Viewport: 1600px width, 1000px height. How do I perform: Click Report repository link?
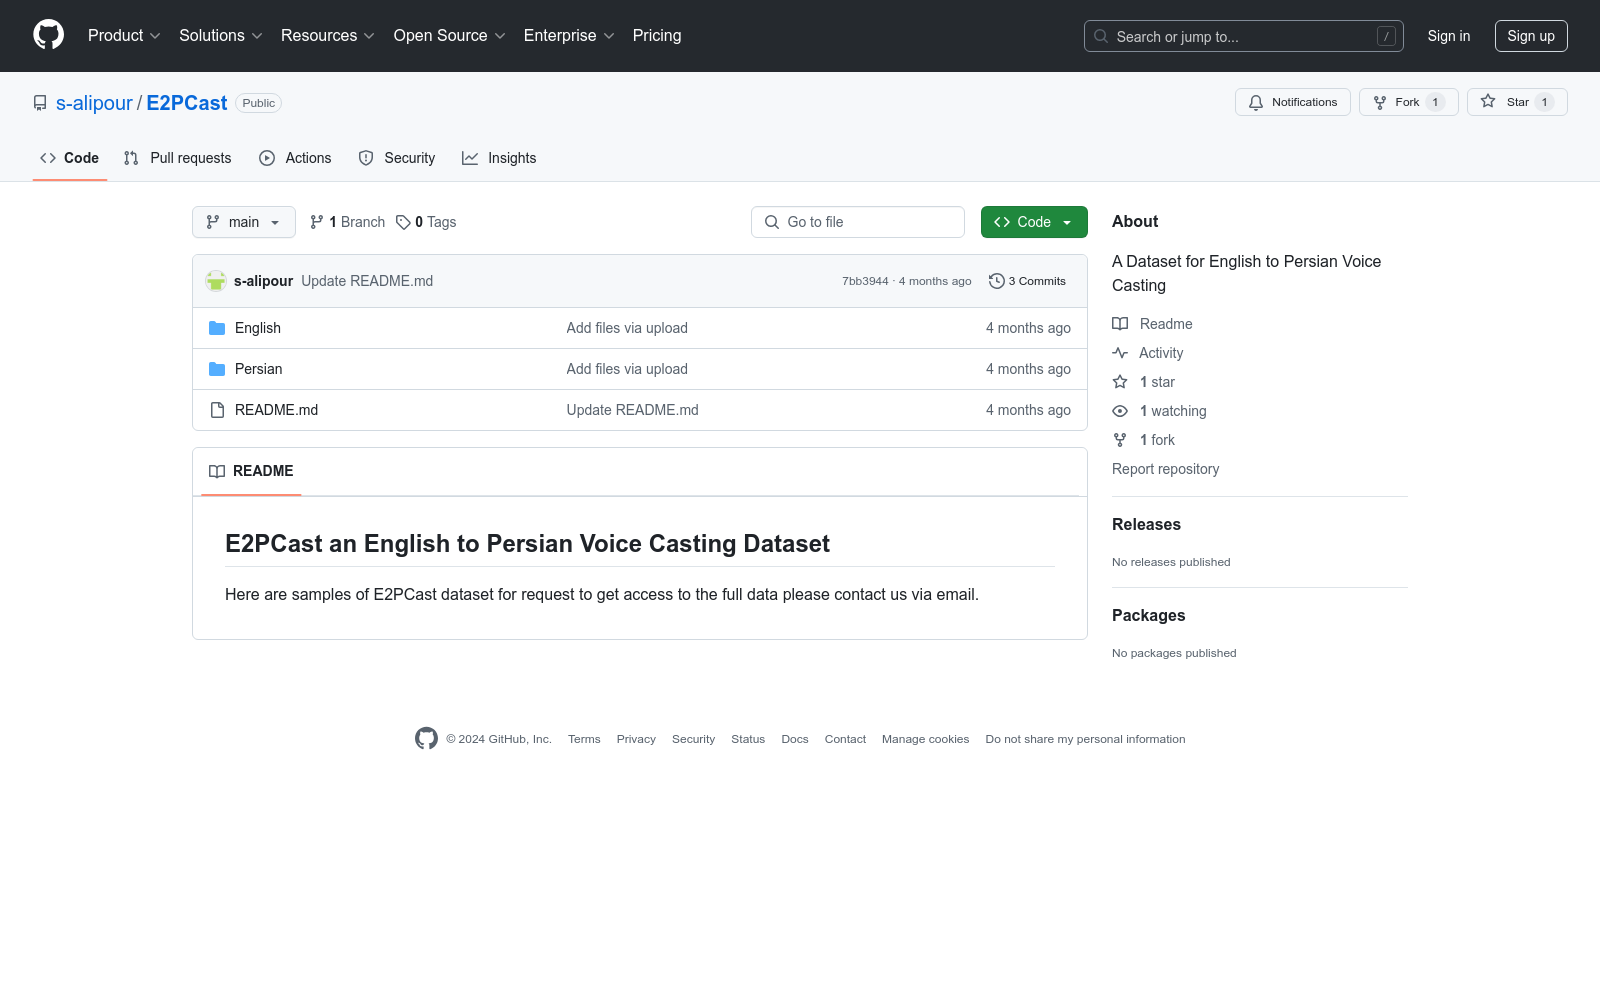coord(1166,469)
